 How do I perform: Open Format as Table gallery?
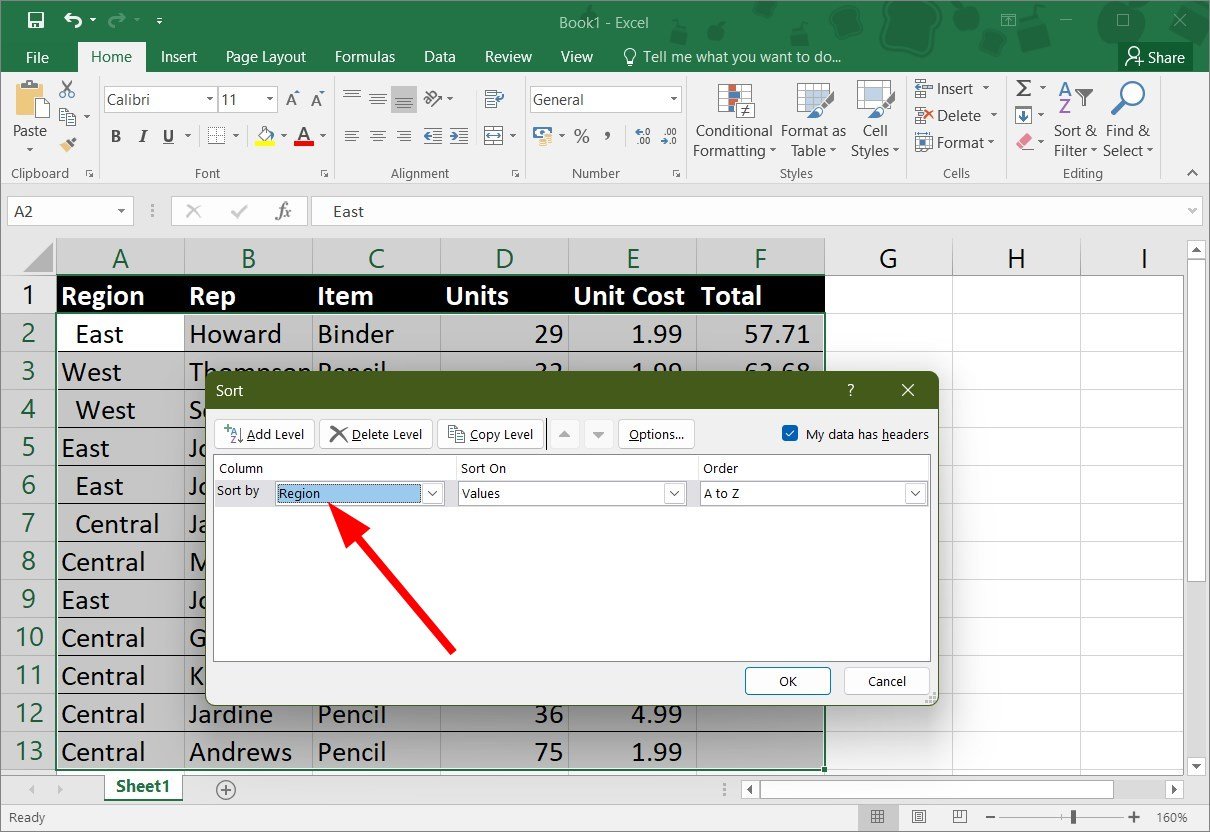tap(813, 120)
